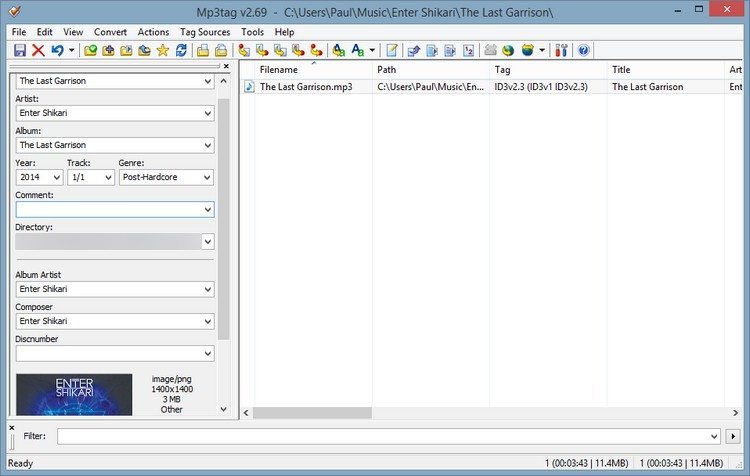Image resolution: width=750 pixels, height=476 pixels.
Task: Expand the Track dropdown showing 1/1
Action: (x=109, y=177)
